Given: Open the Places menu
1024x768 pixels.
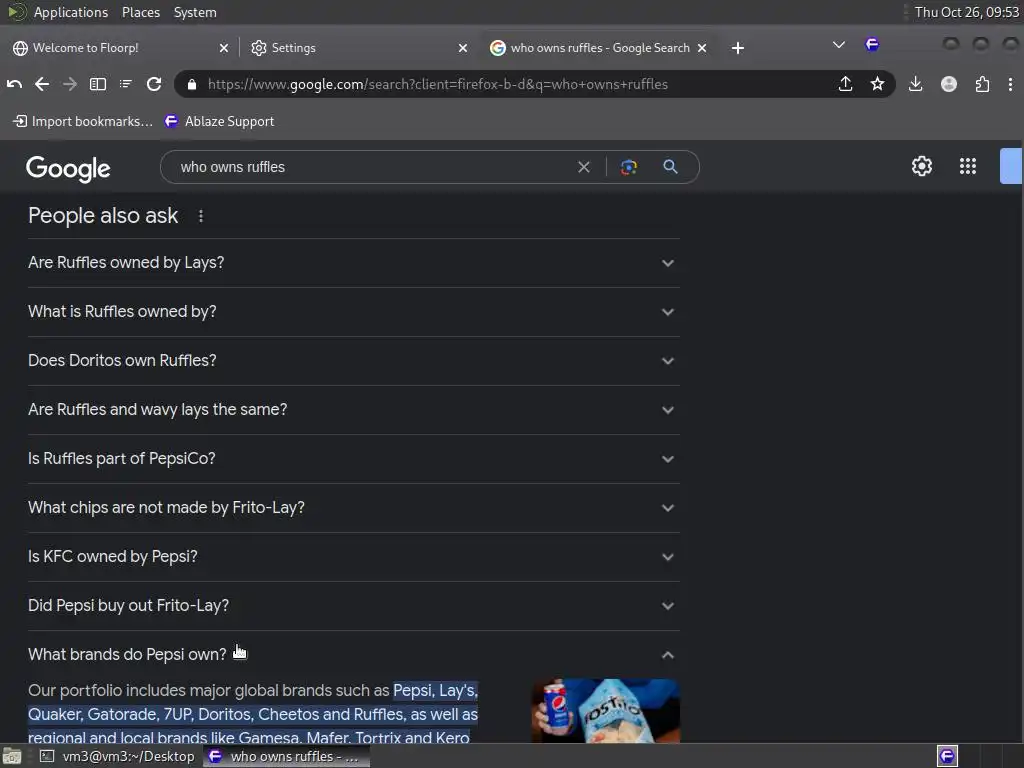Looking at the screenshot, I should click(140, 12).
